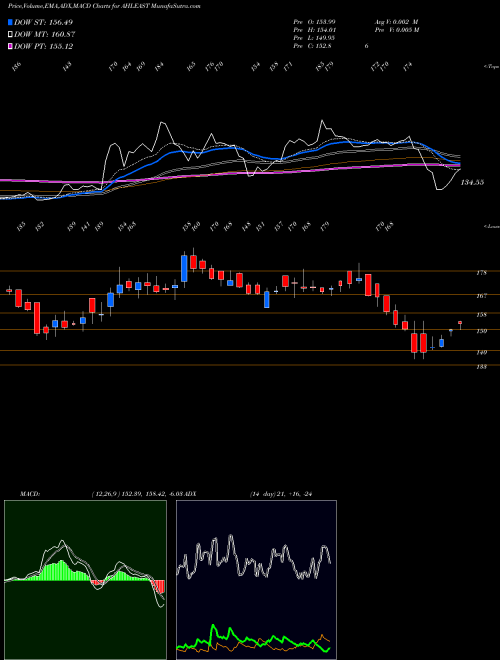Click the Pre H: 154.01 value
Viewport: 500px width, 660px height.
coord(314,30)
